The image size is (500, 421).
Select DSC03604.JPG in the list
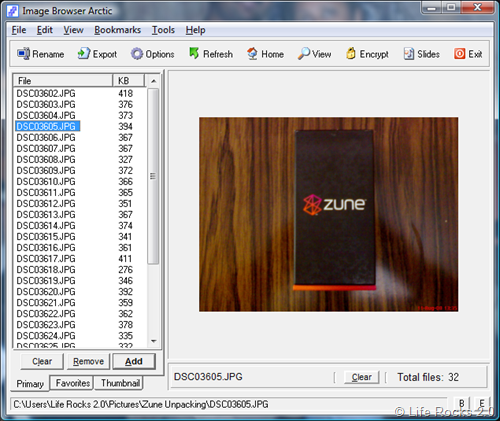coord(46,115)
